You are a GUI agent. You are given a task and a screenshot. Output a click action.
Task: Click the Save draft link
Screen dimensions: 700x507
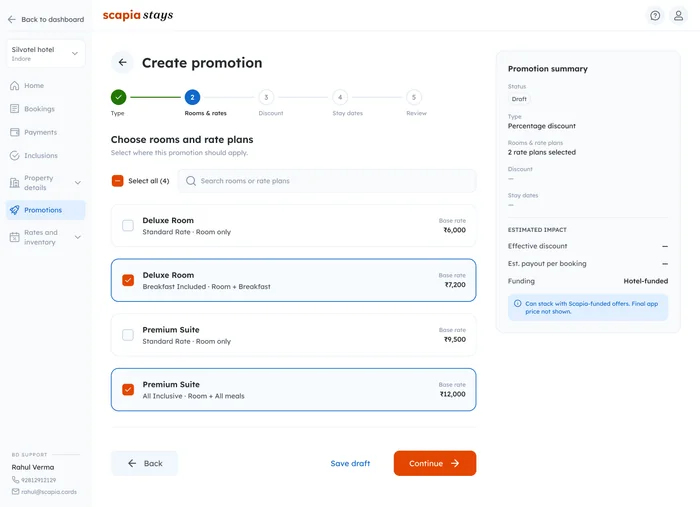pyautogui.click(x=350, y=463)
